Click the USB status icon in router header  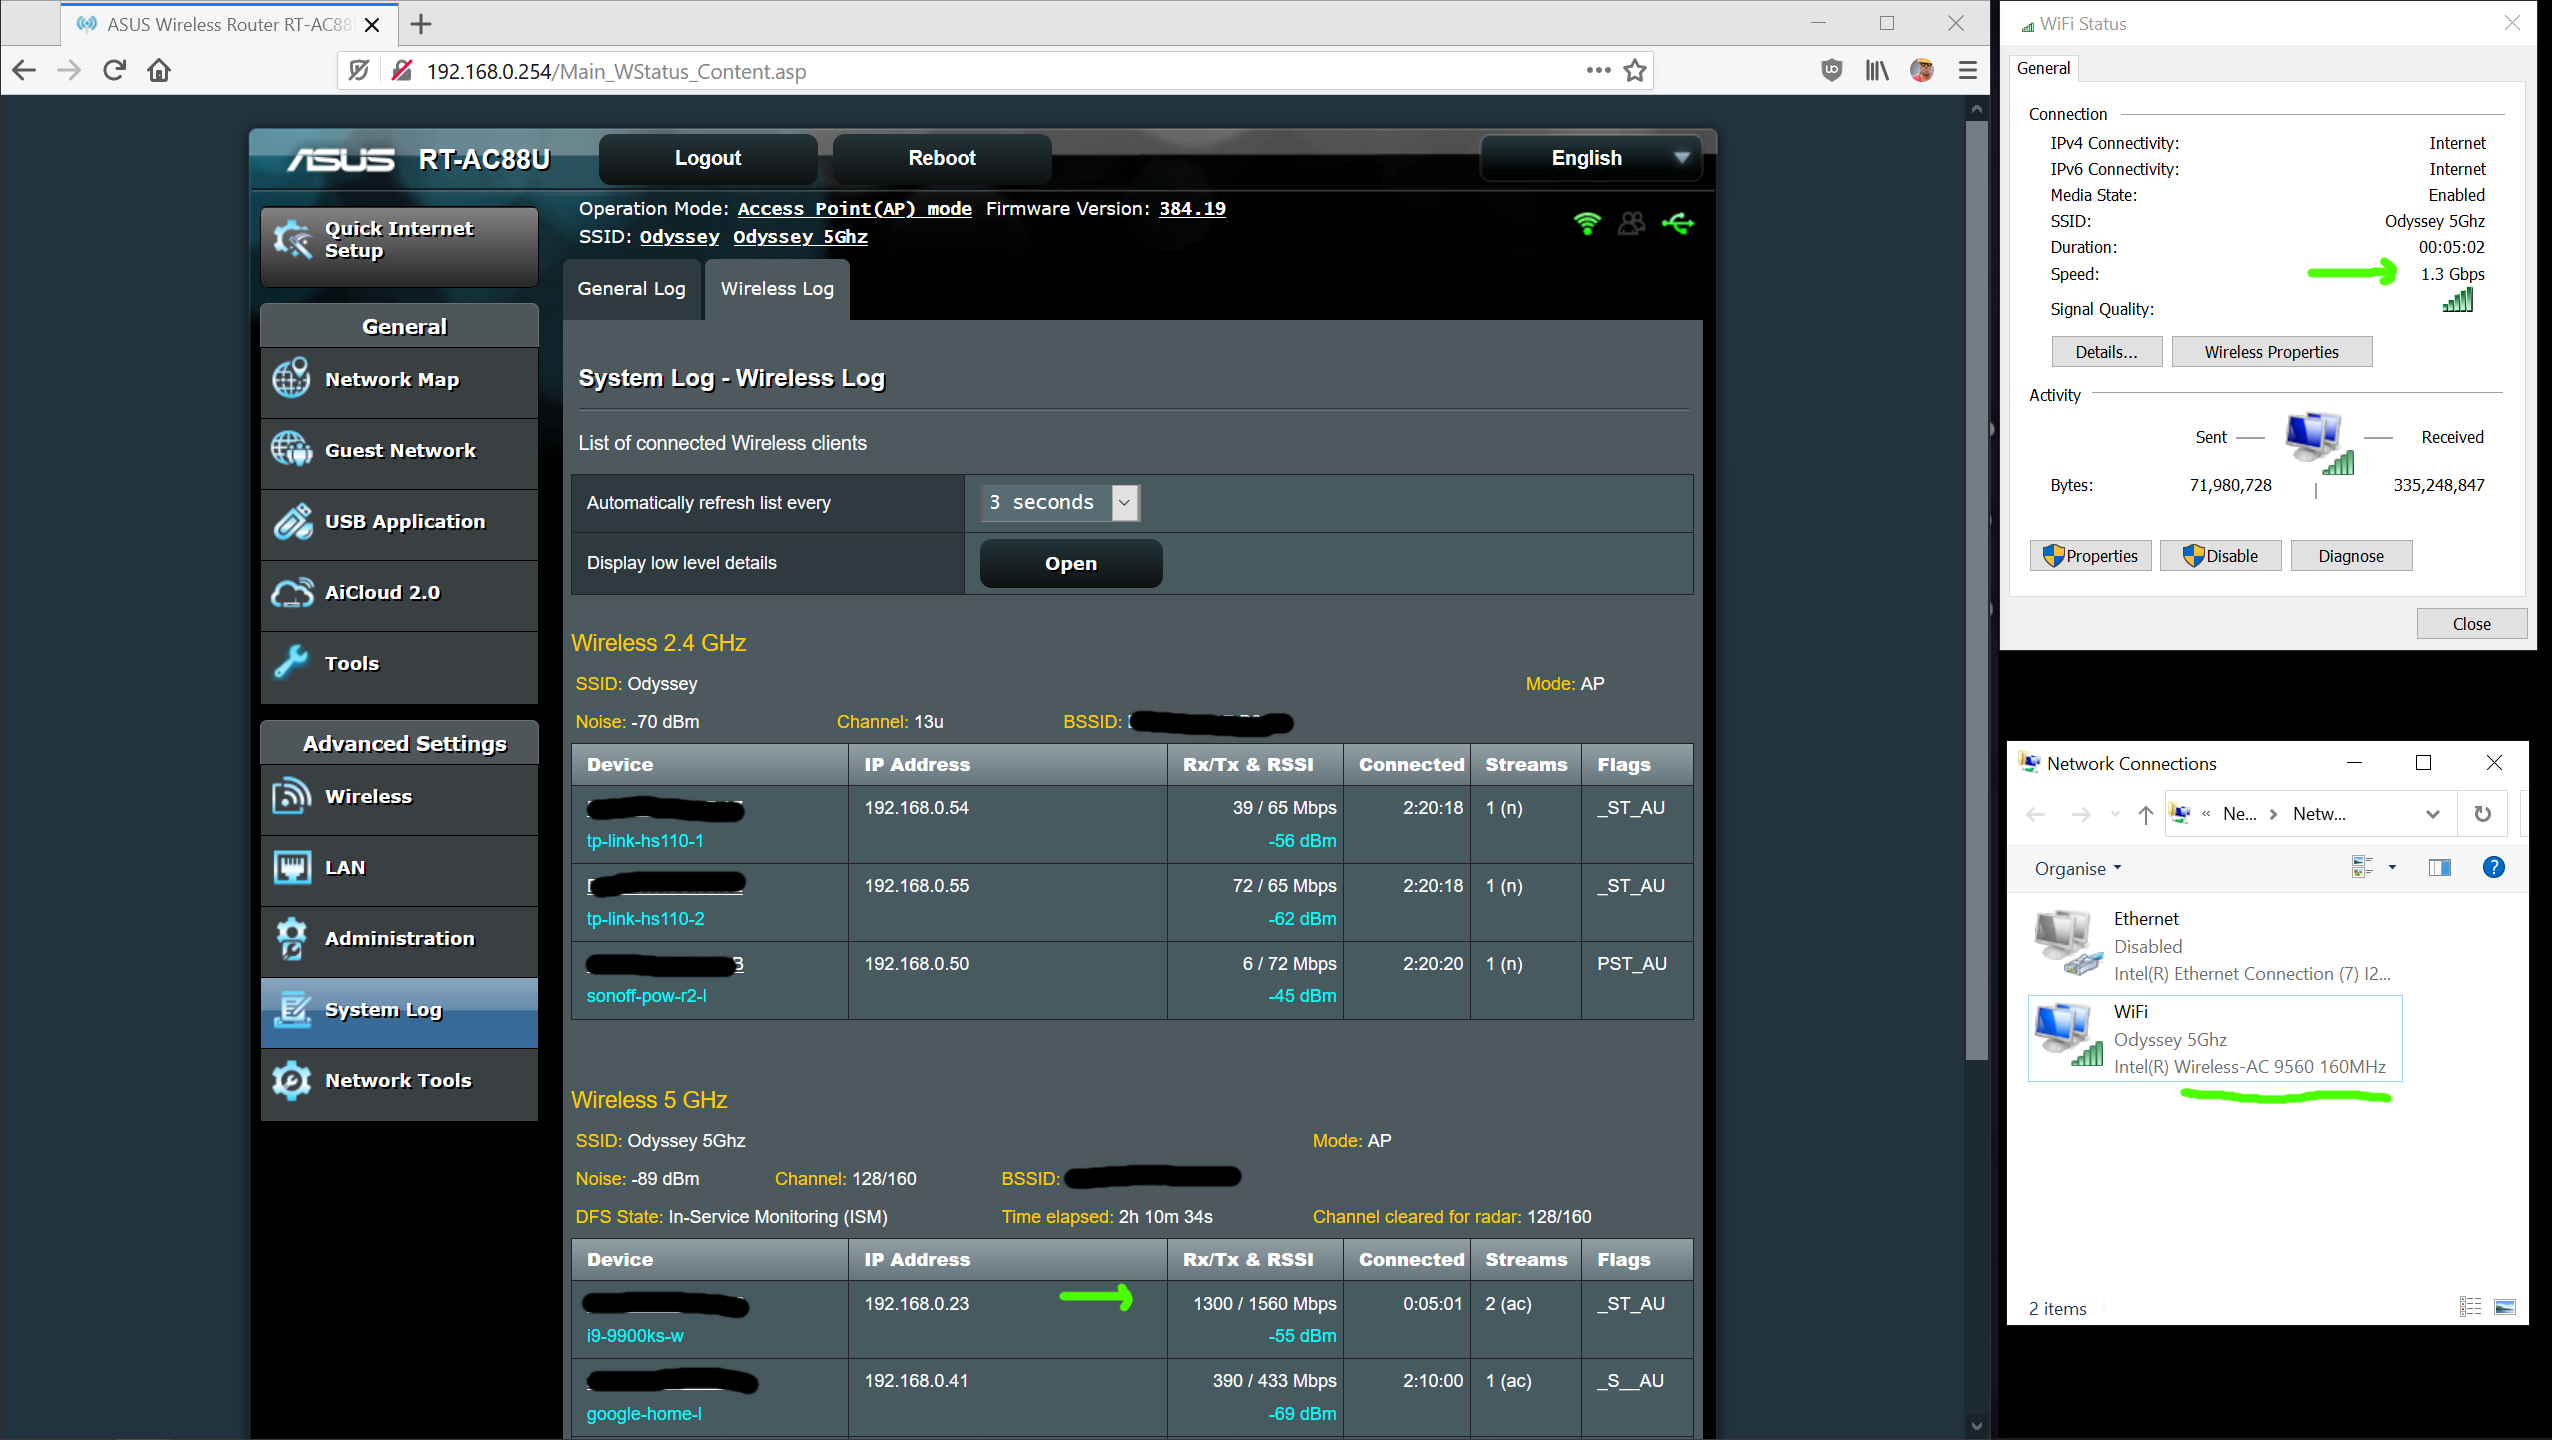click(x=1678, y=223)
